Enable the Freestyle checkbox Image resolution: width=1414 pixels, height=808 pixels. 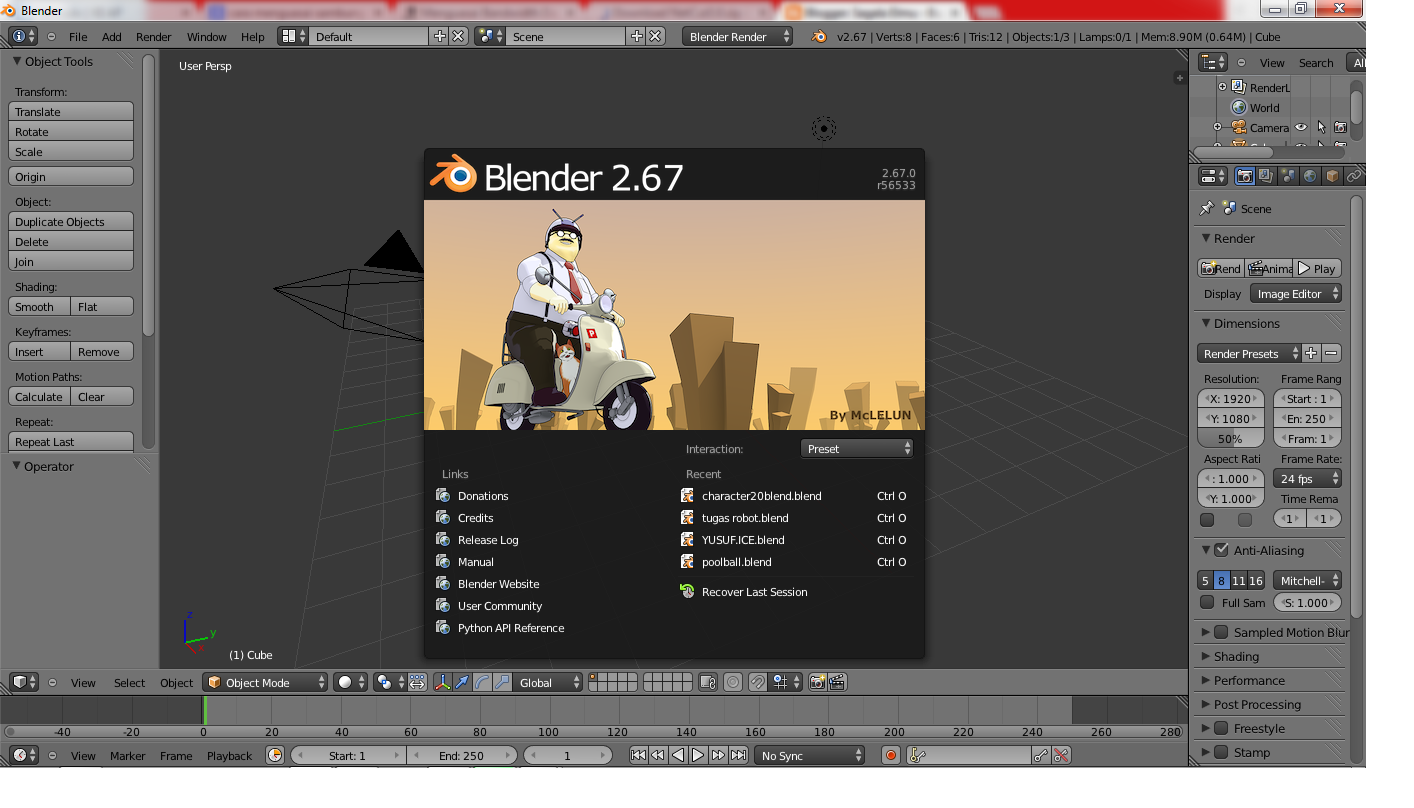click(1221, 728)
